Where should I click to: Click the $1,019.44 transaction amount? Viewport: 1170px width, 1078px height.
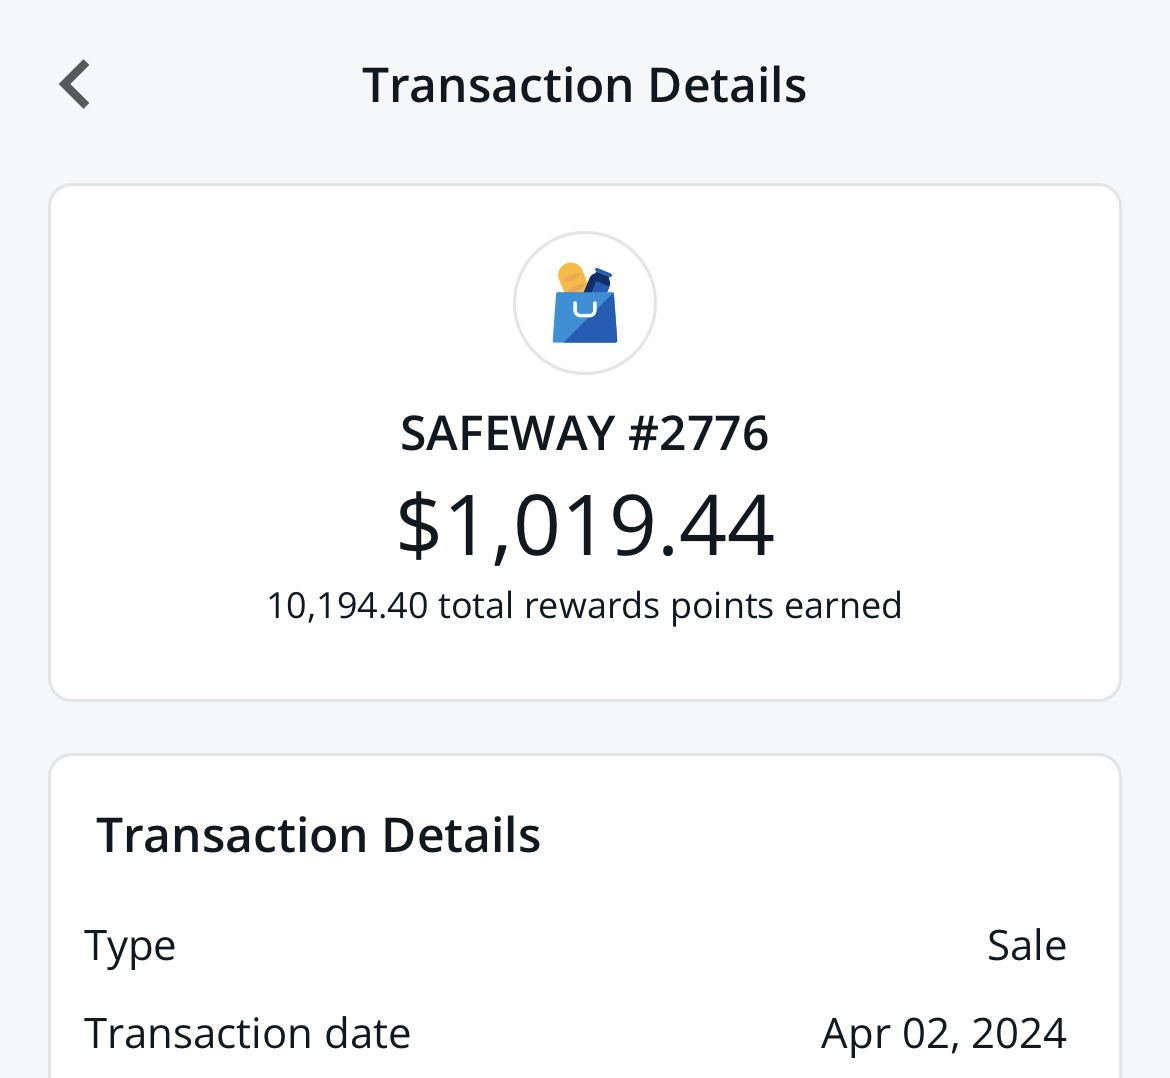(x=585, y=524)
